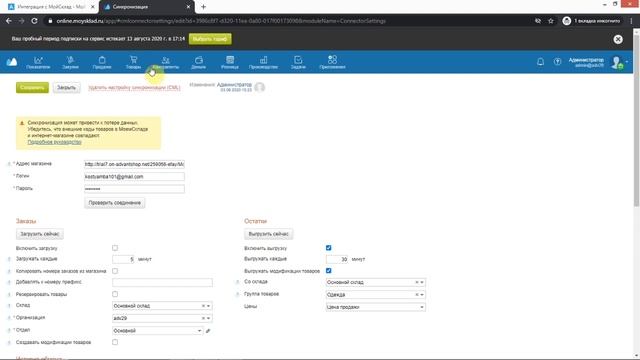
Task: Focus the Пароль input field
Action: point(134,189)
